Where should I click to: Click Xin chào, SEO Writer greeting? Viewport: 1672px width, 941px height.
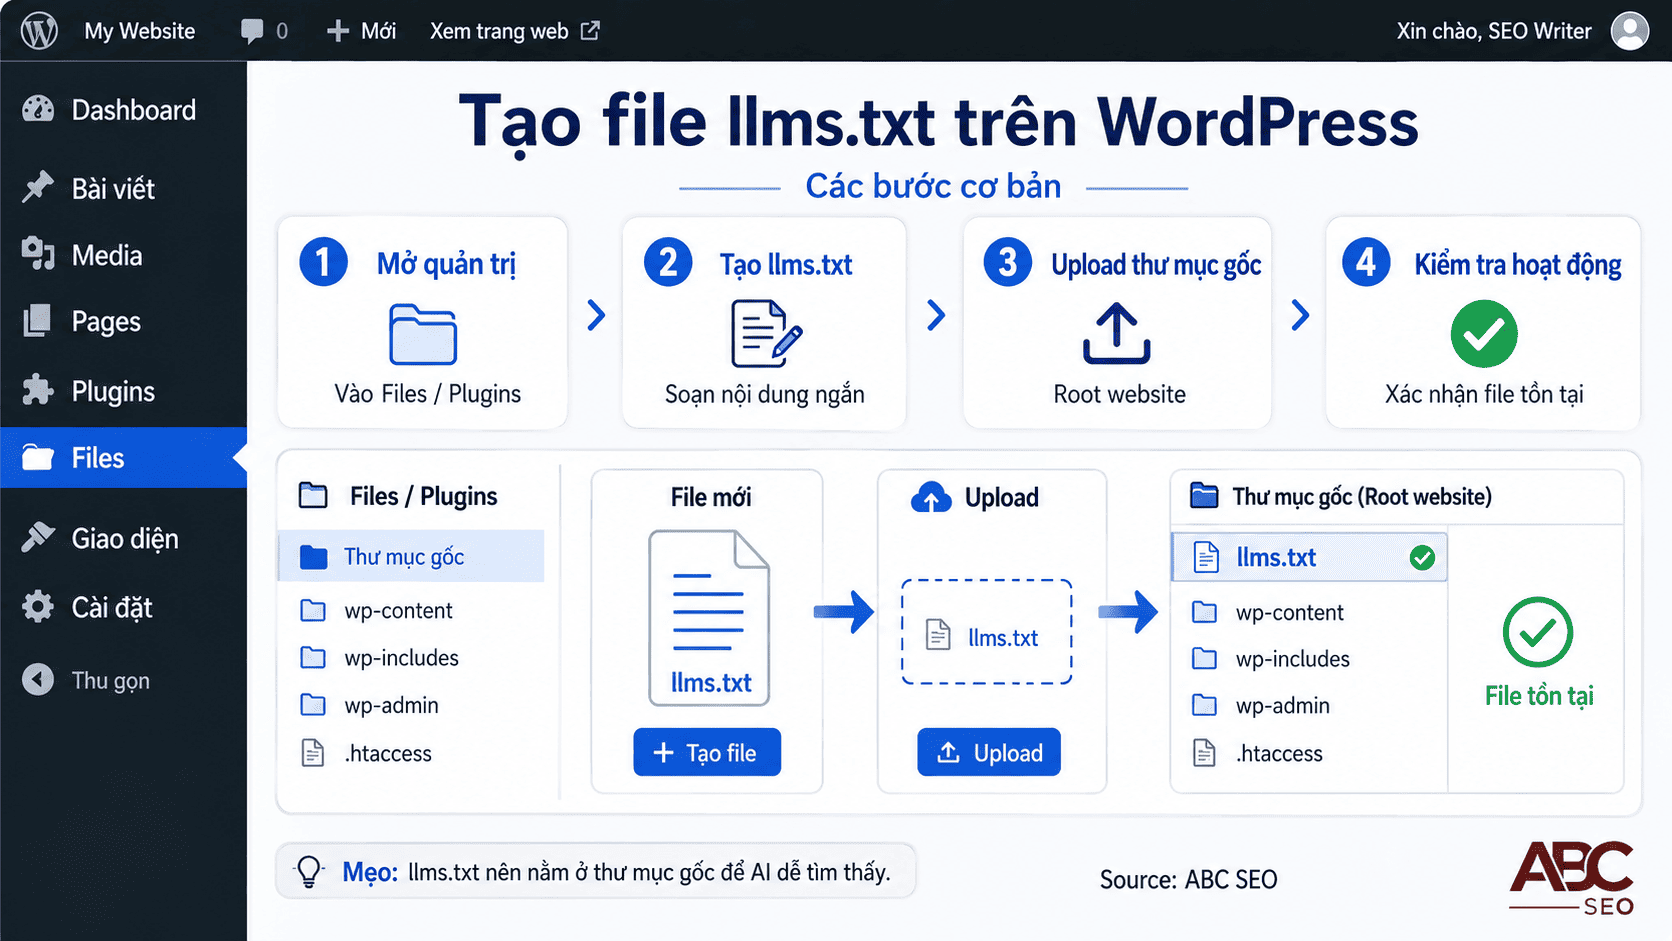[x=1494, y=31]
